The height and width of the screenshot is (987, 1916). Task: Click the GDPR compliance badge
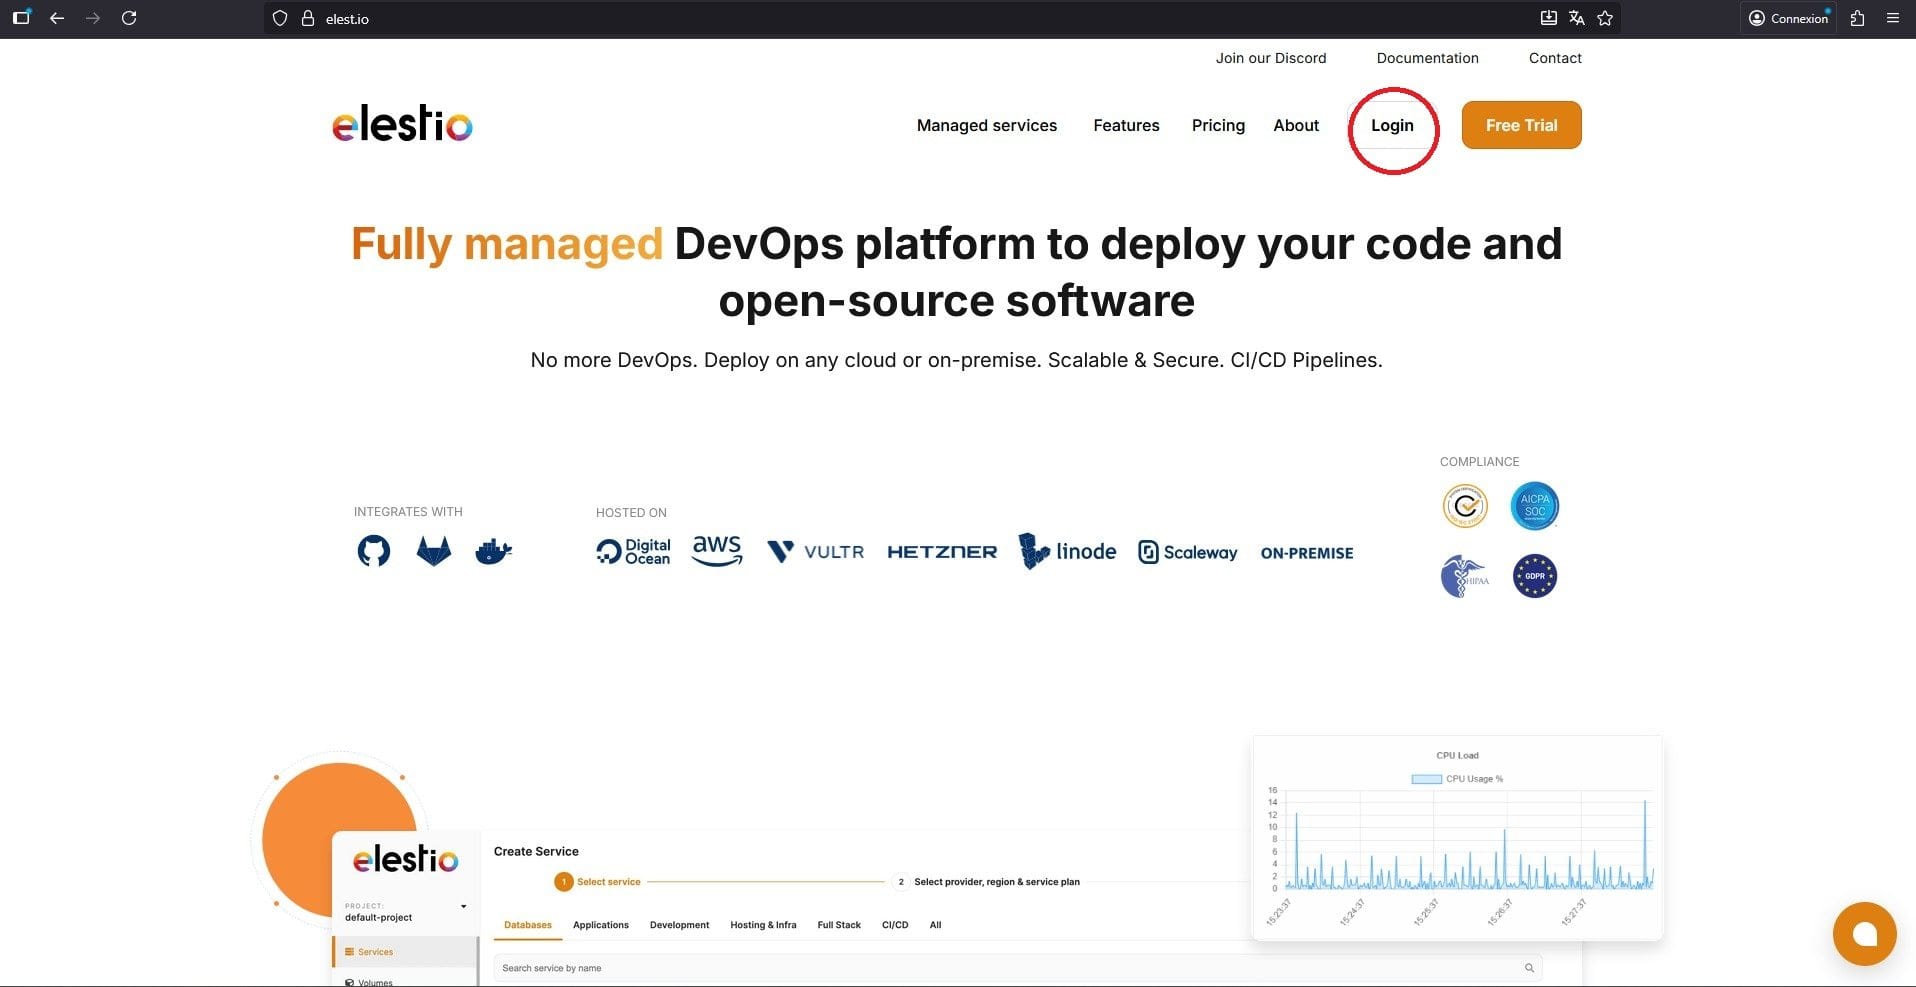coord(1534,576)
